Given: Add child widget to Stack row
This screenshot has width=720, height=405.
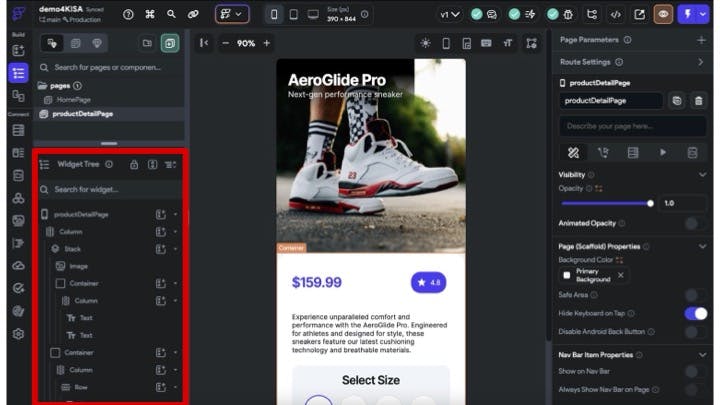Looking at the screenshot, I should pos(161,249).
